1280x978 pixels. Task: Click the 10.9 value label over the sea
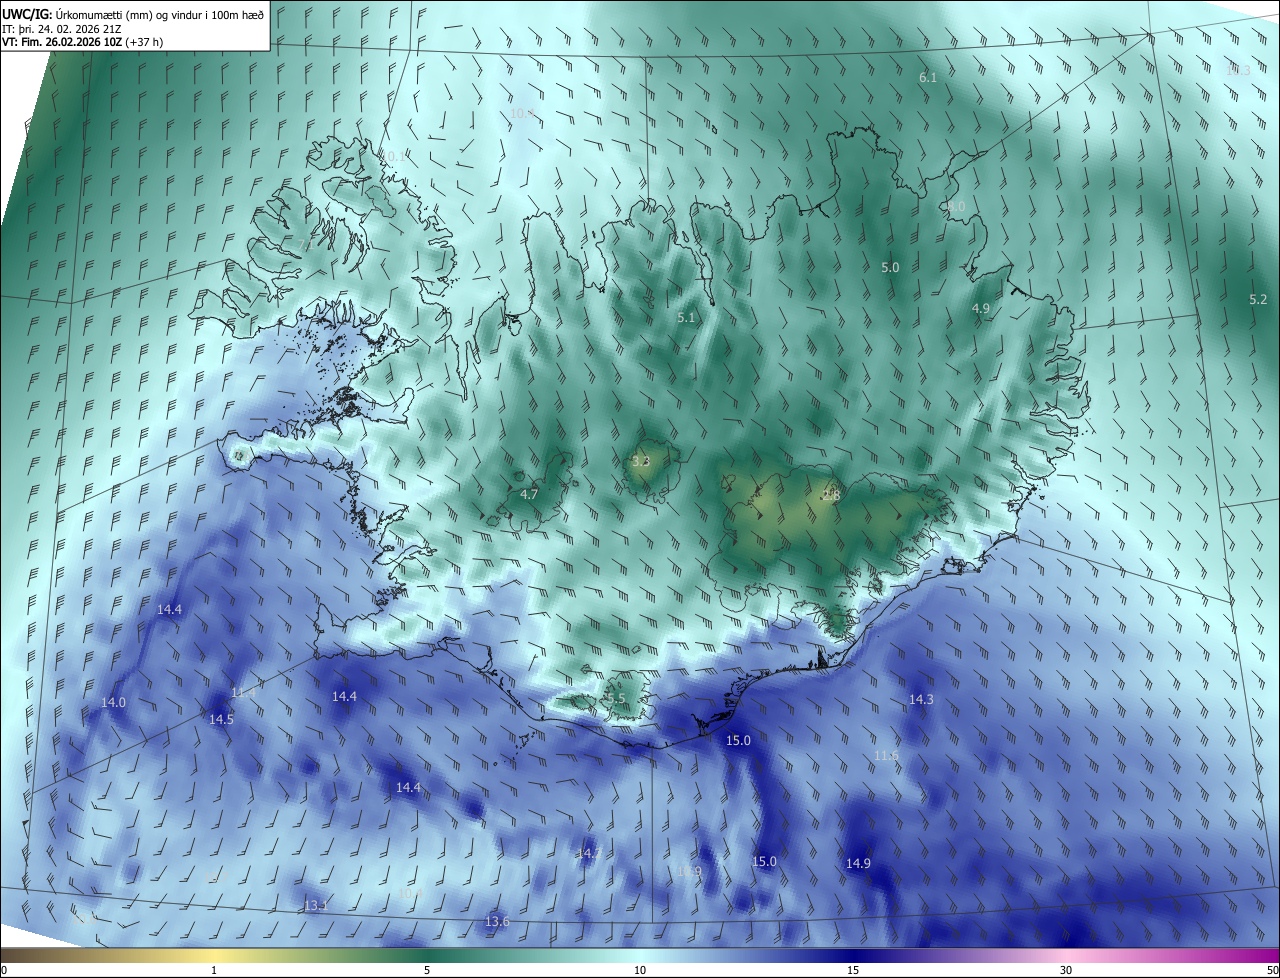tap(689, 871)
